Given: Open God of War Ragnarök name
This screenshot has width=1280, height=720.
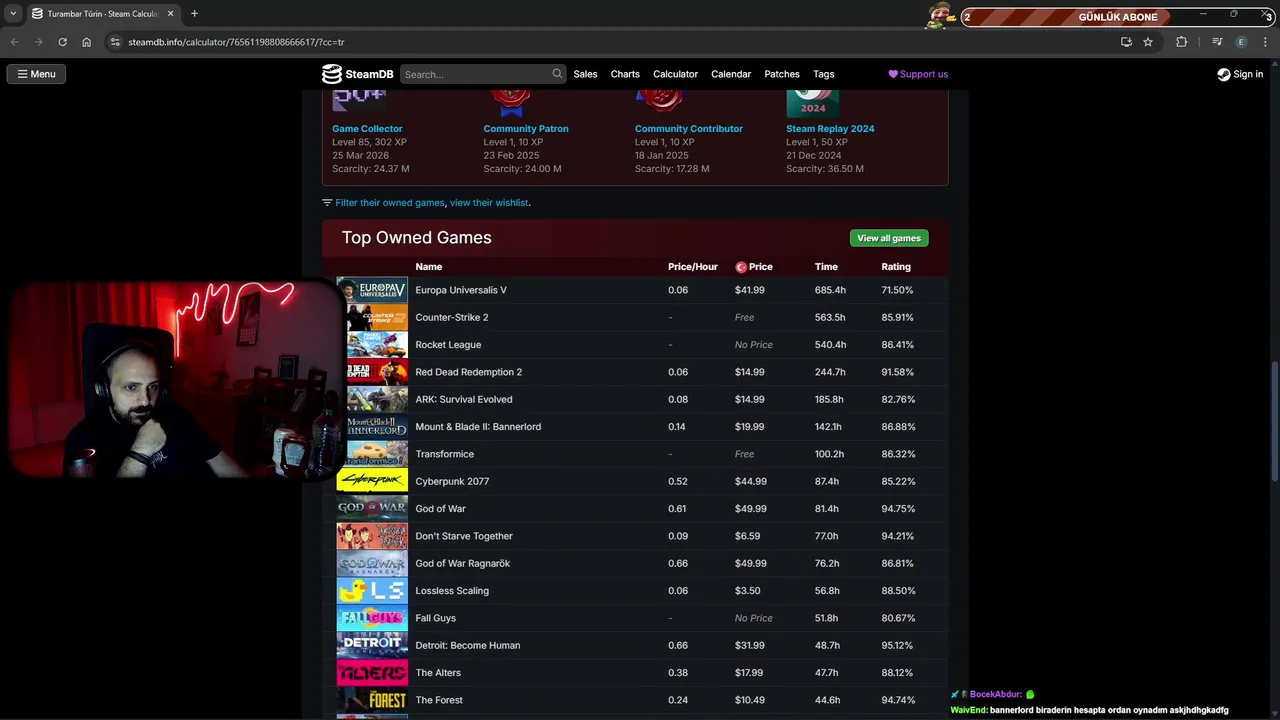Looking at the screenshot, I should tap(463, 563).
